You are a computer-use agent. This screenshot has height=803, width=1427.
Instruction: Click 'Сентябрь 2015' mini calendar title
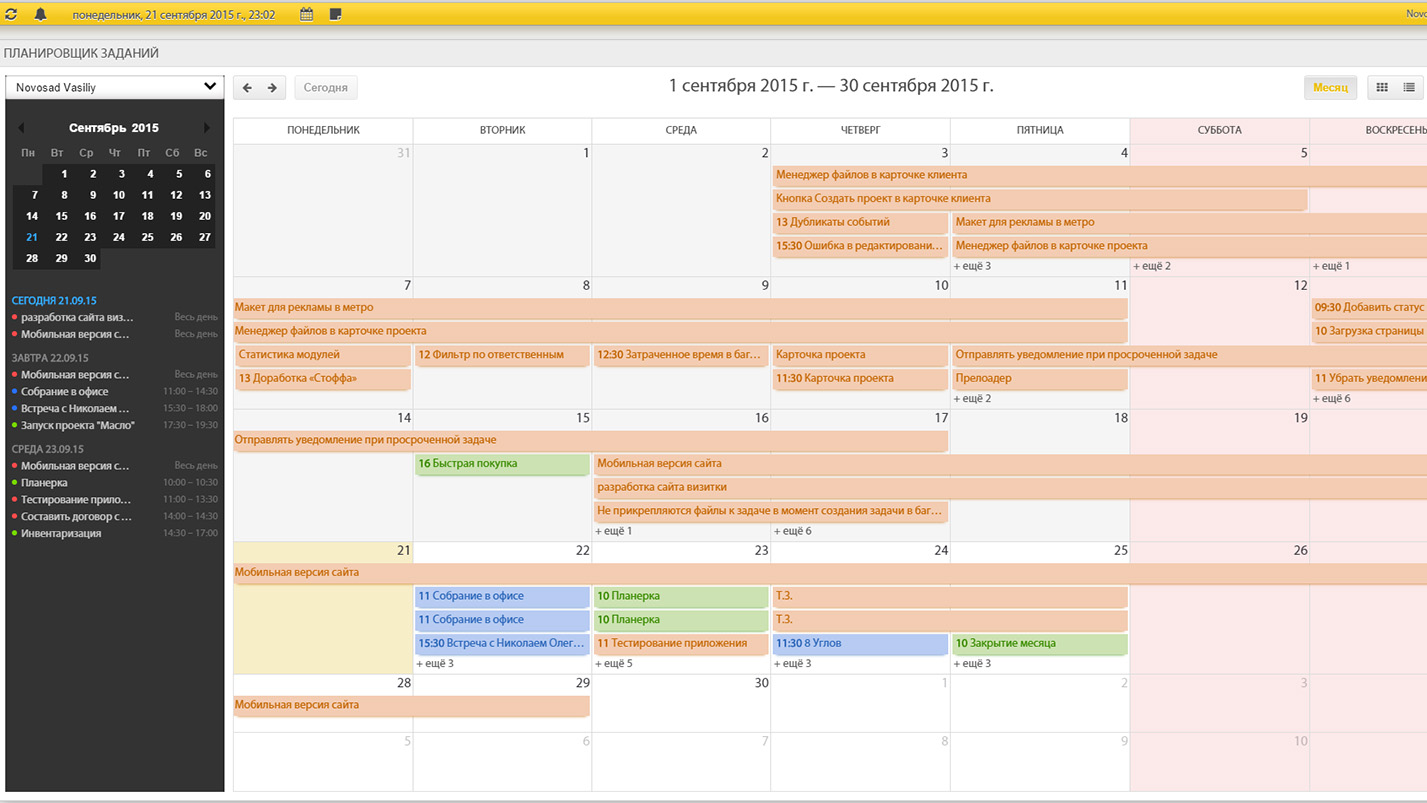[x=114, y=128]
